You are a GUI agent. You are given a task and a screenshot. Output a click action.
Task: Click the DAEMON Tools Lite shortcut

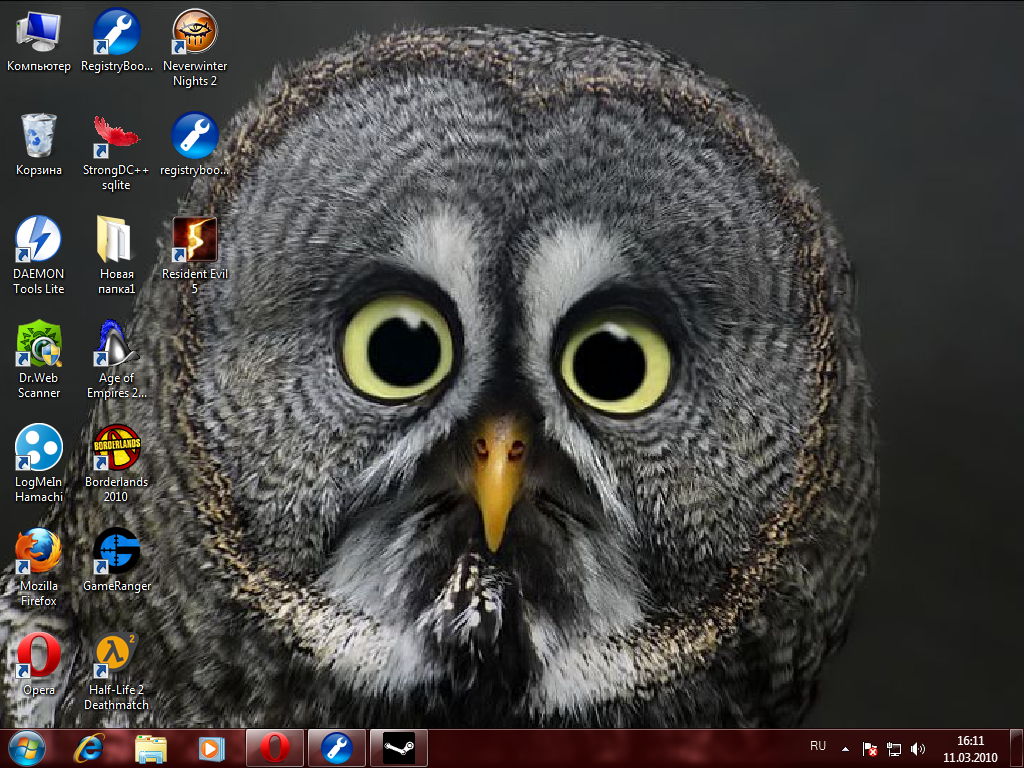pos(39,256)
